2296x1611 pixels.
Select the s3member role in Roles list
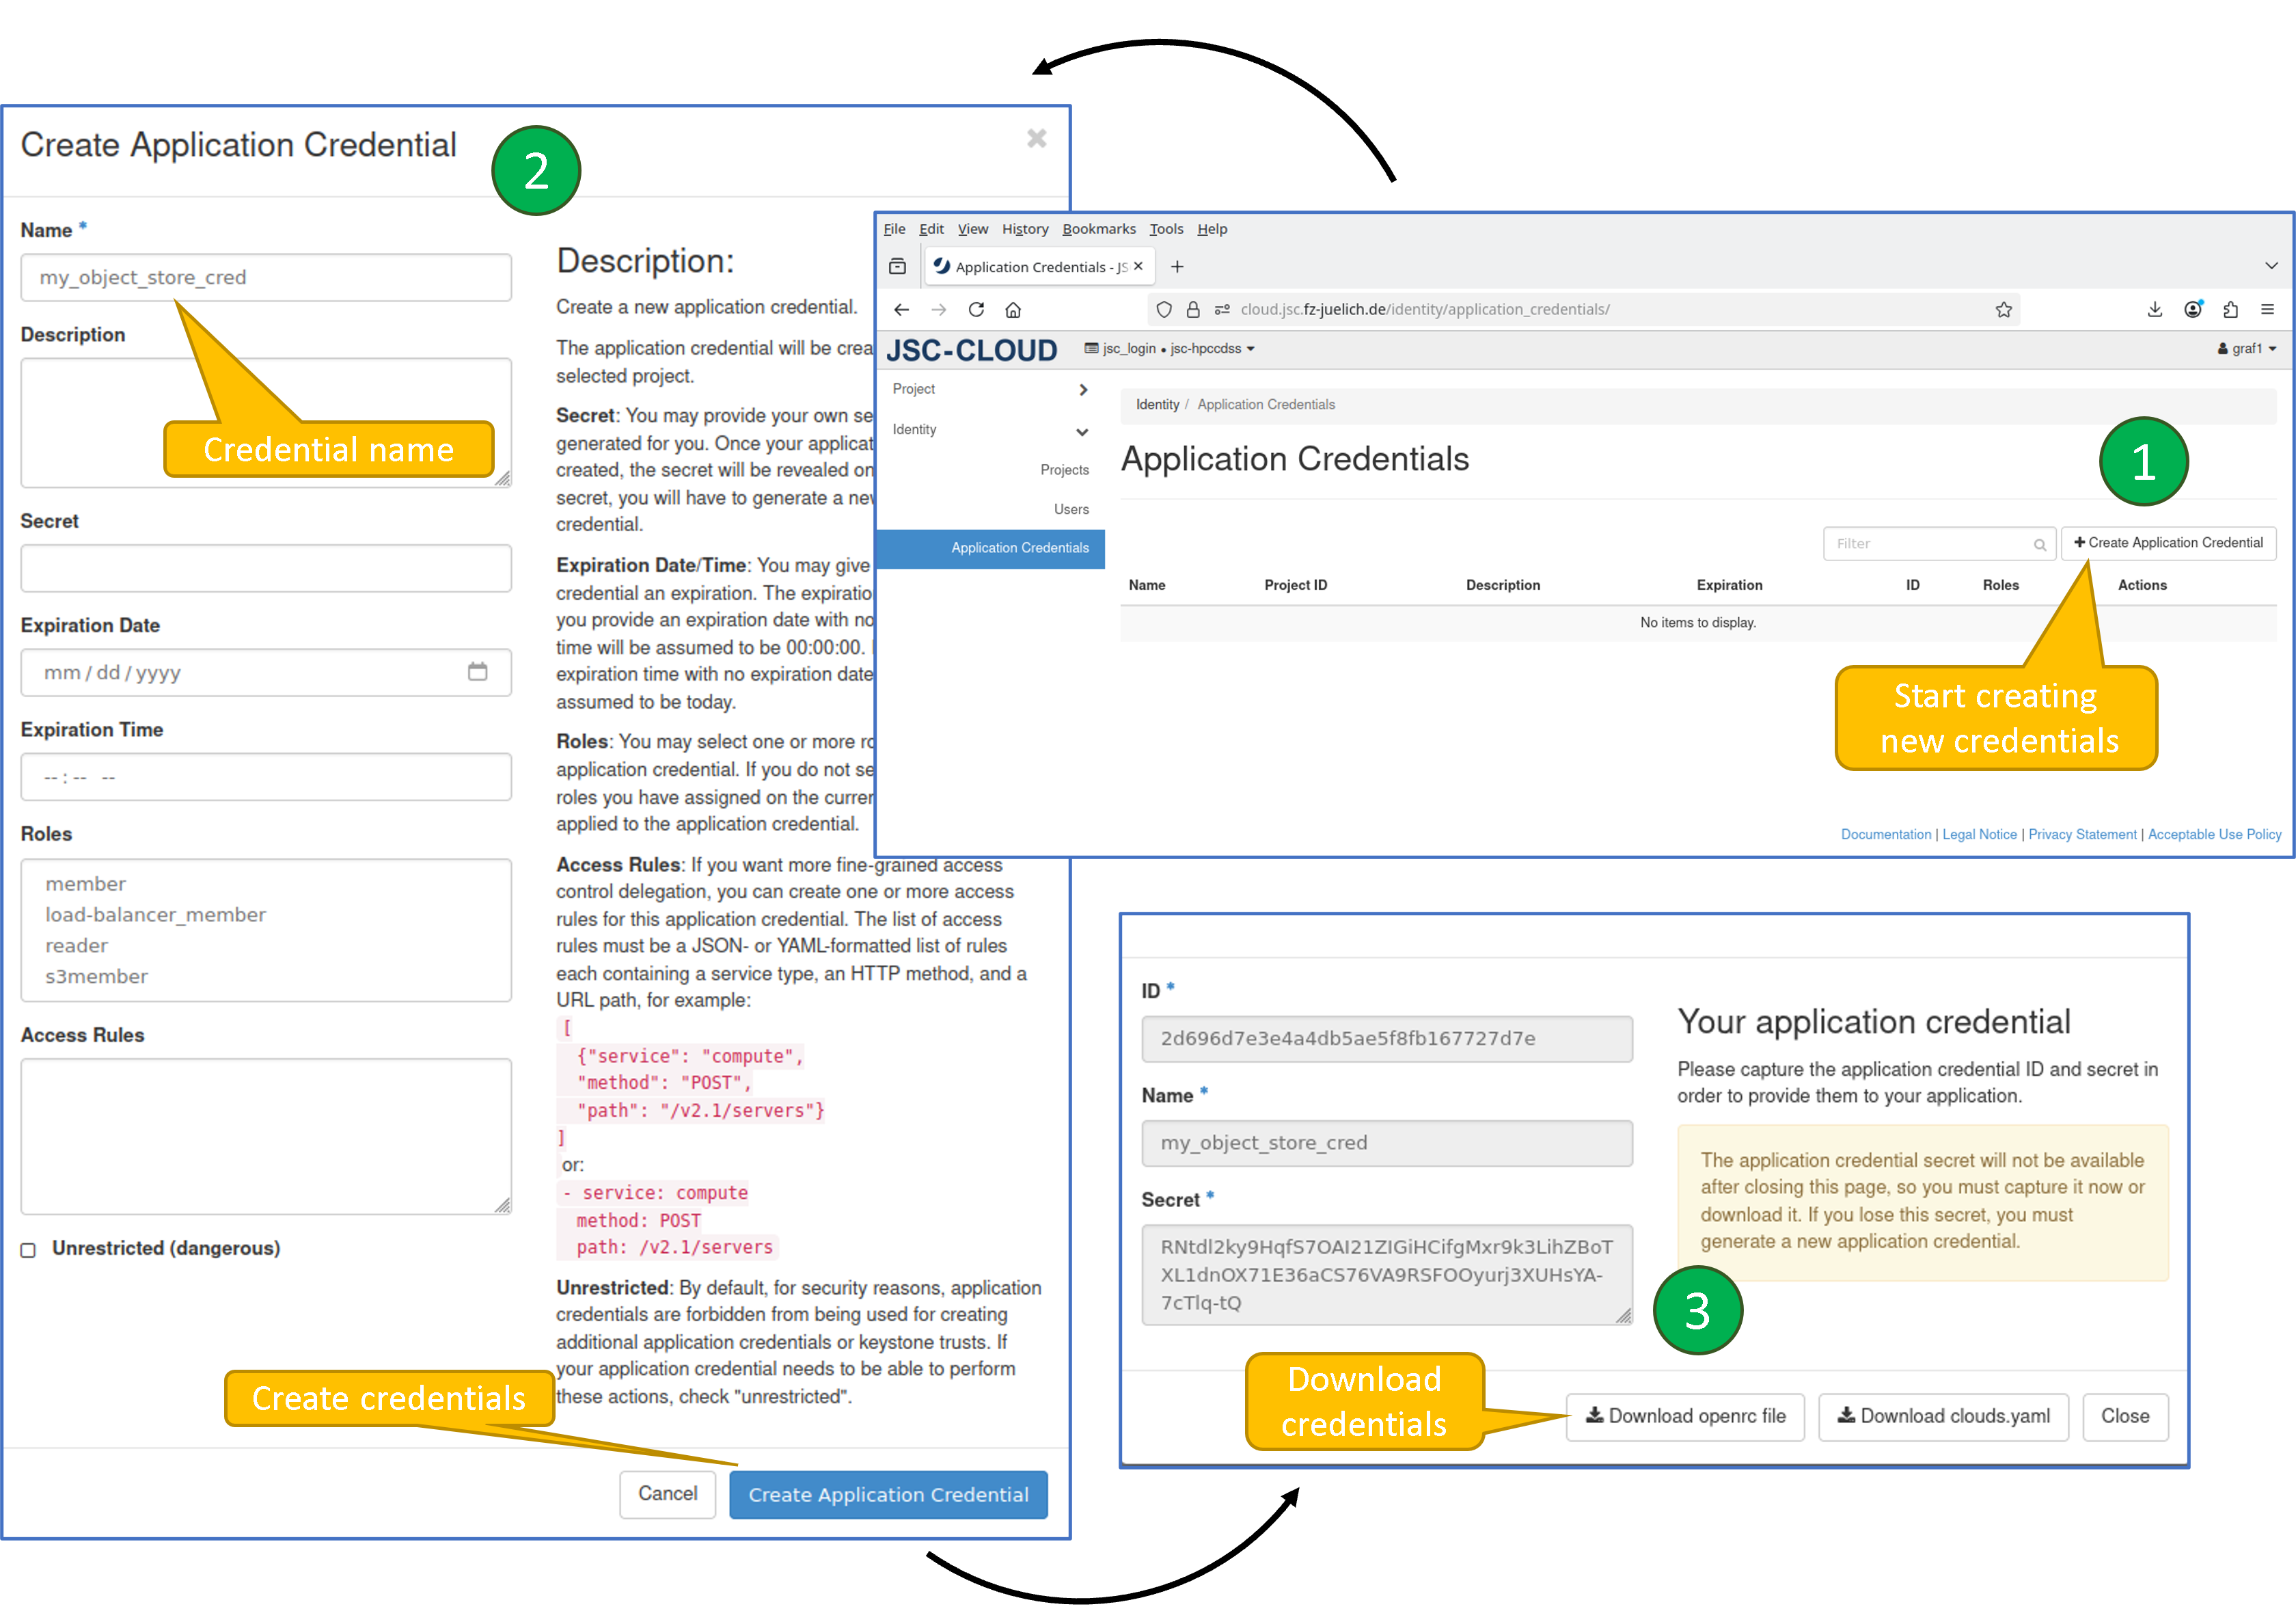[96, 976]
